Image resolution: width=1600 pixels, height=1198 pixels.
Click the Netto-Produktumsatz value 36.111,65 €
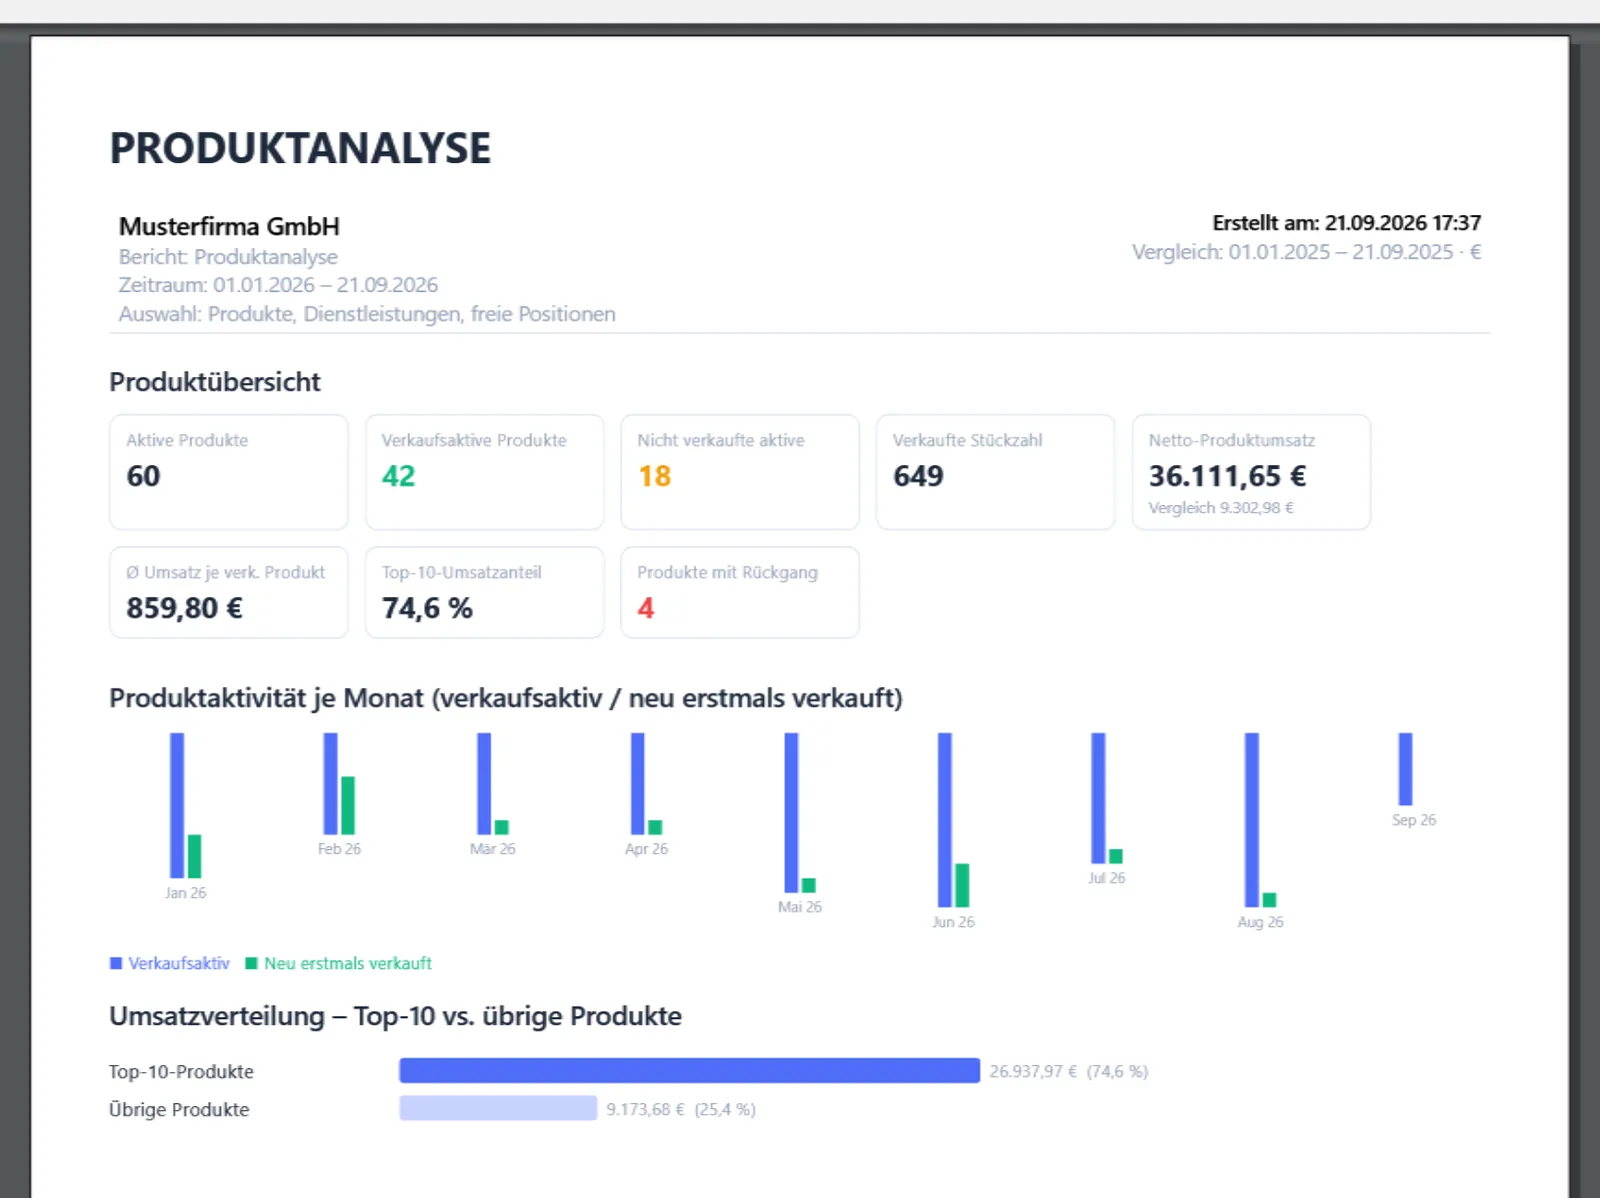click(1227, 476)
